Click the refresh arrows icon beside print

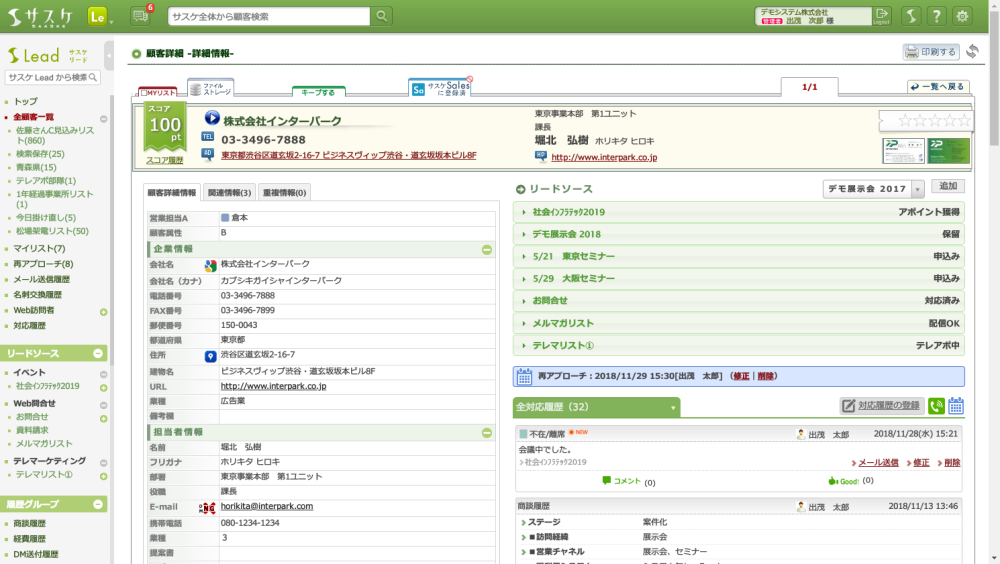(972, 52)
